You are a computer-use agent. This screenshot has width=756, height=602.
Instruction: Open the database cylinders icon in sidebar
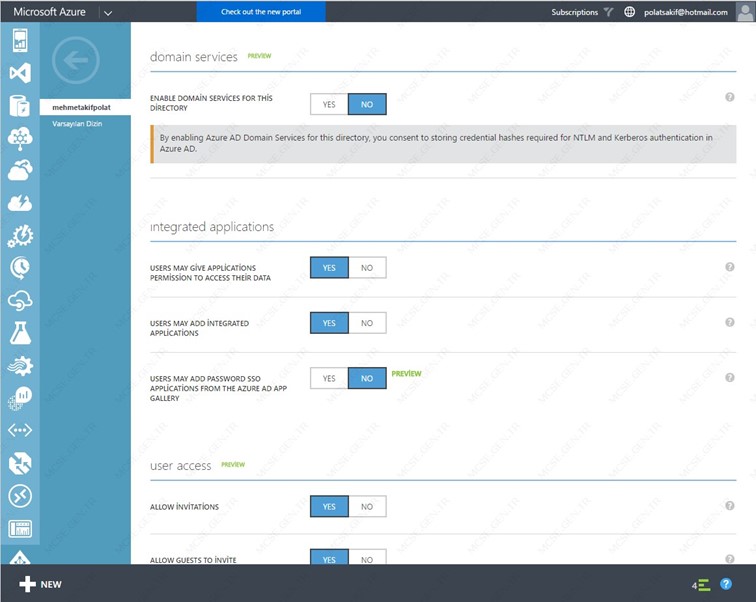[20, 106]
